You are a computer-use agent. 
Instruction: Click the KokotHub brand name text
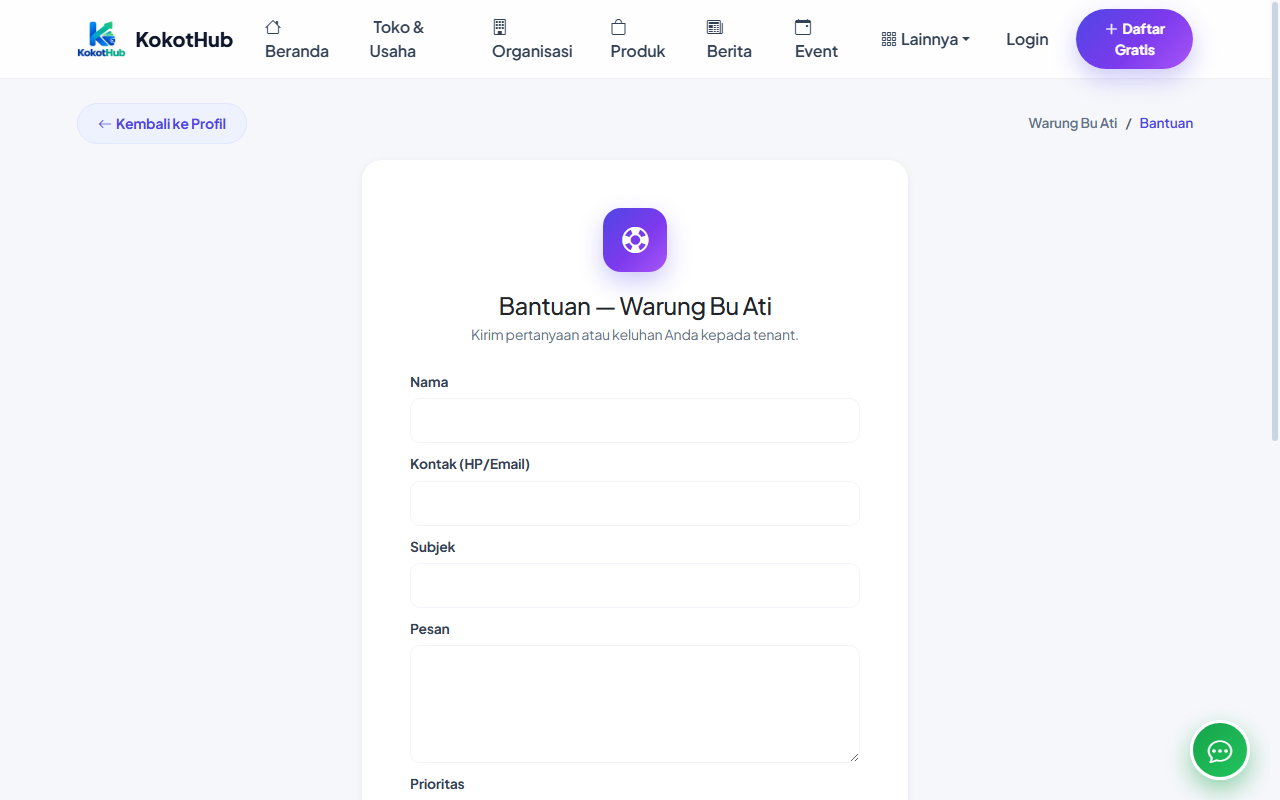pos(184,40)
